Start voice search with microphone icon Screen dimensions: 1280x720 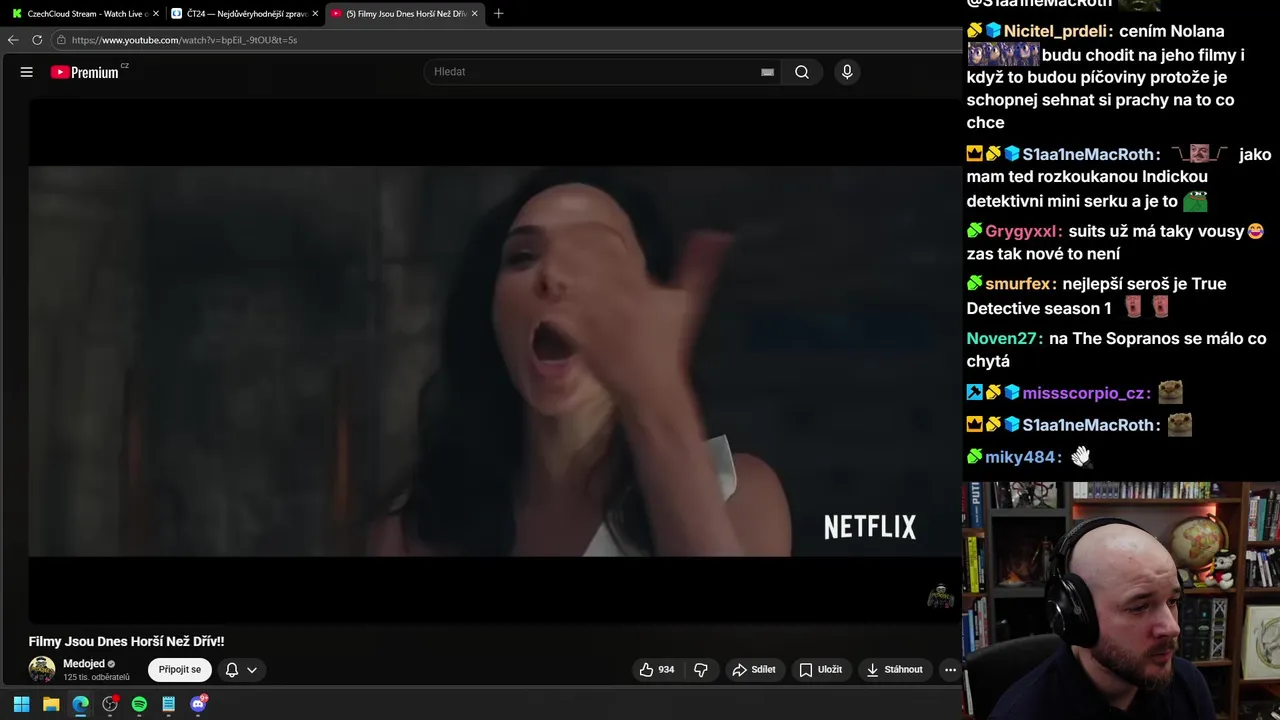coord(847,72)
